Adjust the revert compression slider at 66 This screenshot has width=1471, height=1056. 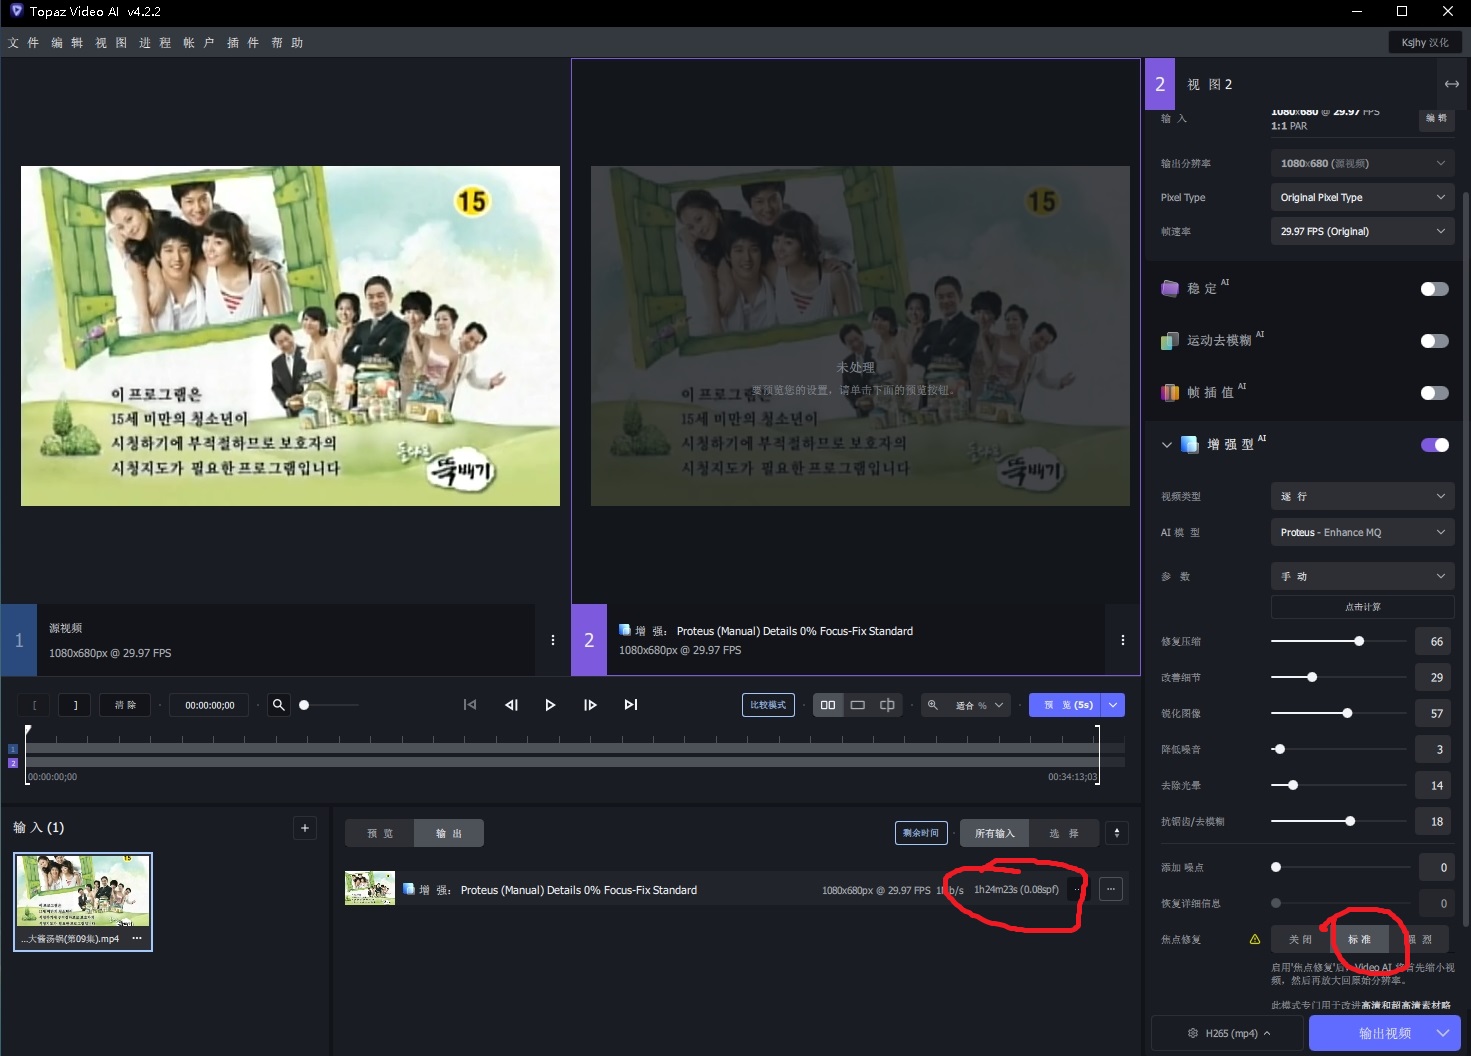pos(1359,641)
